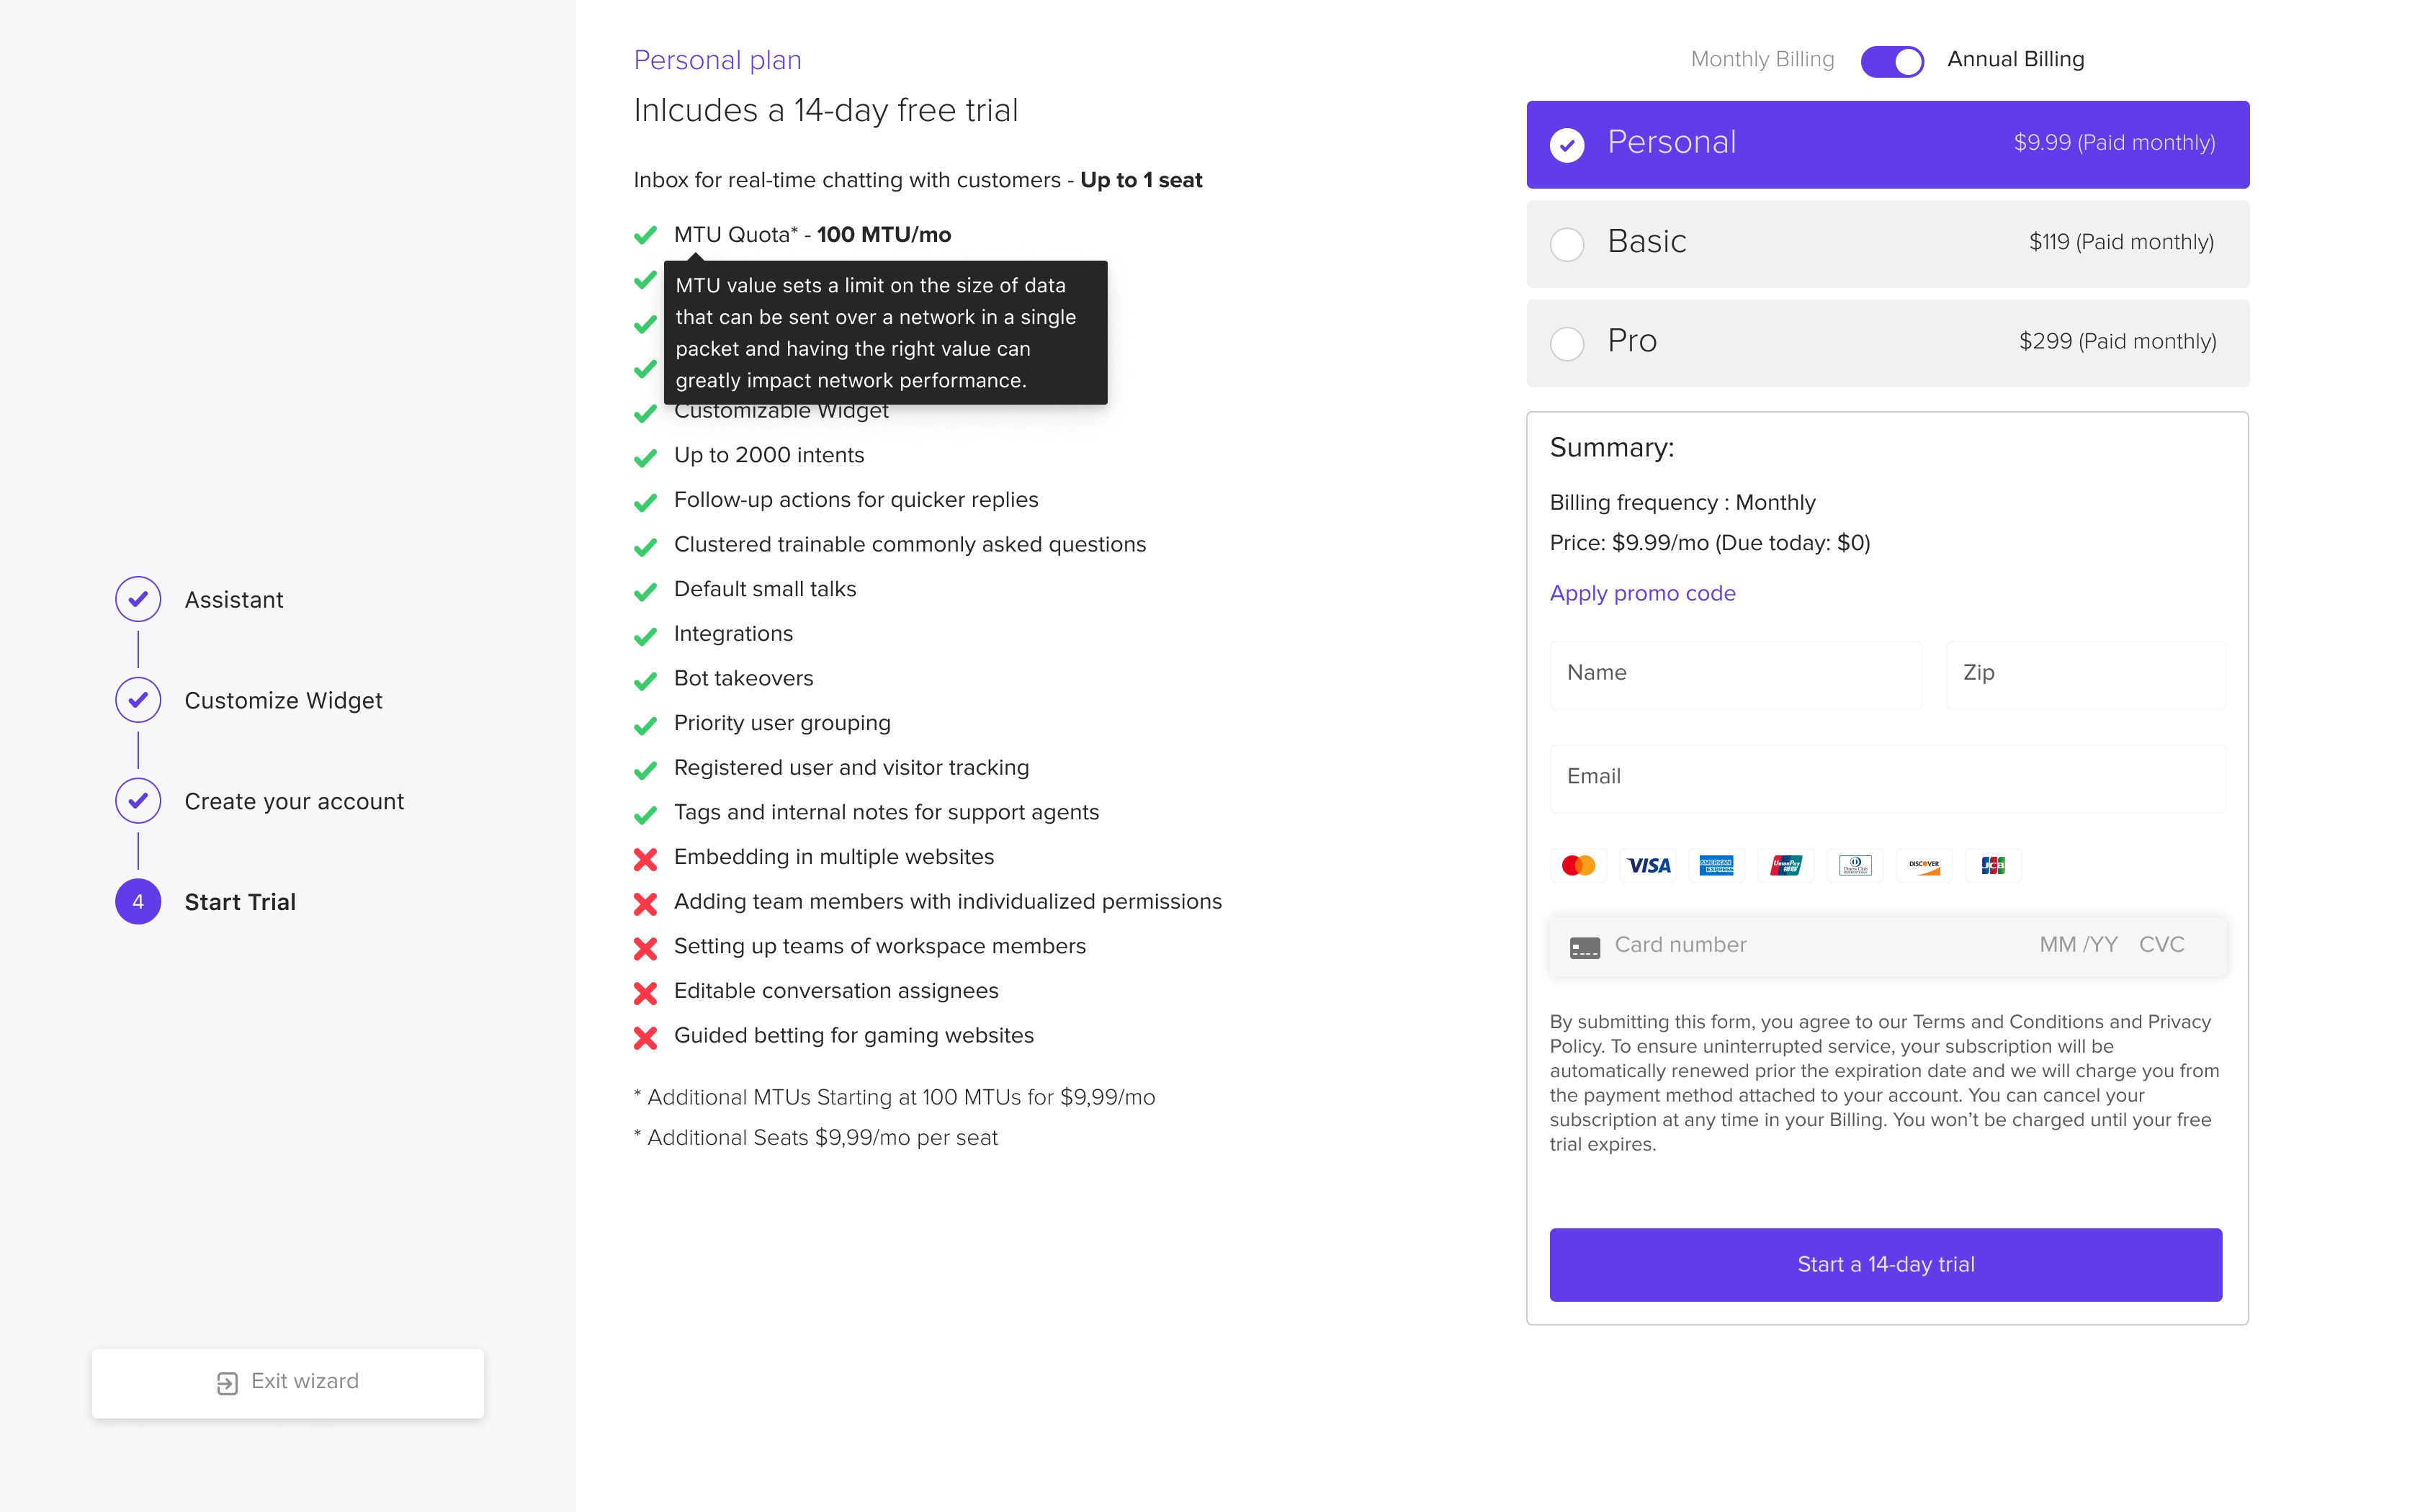Click the step 4 Start Trial circle
Viewport: 2420px width, 1512px height.
pyautogui.click(x=138, y=902)
